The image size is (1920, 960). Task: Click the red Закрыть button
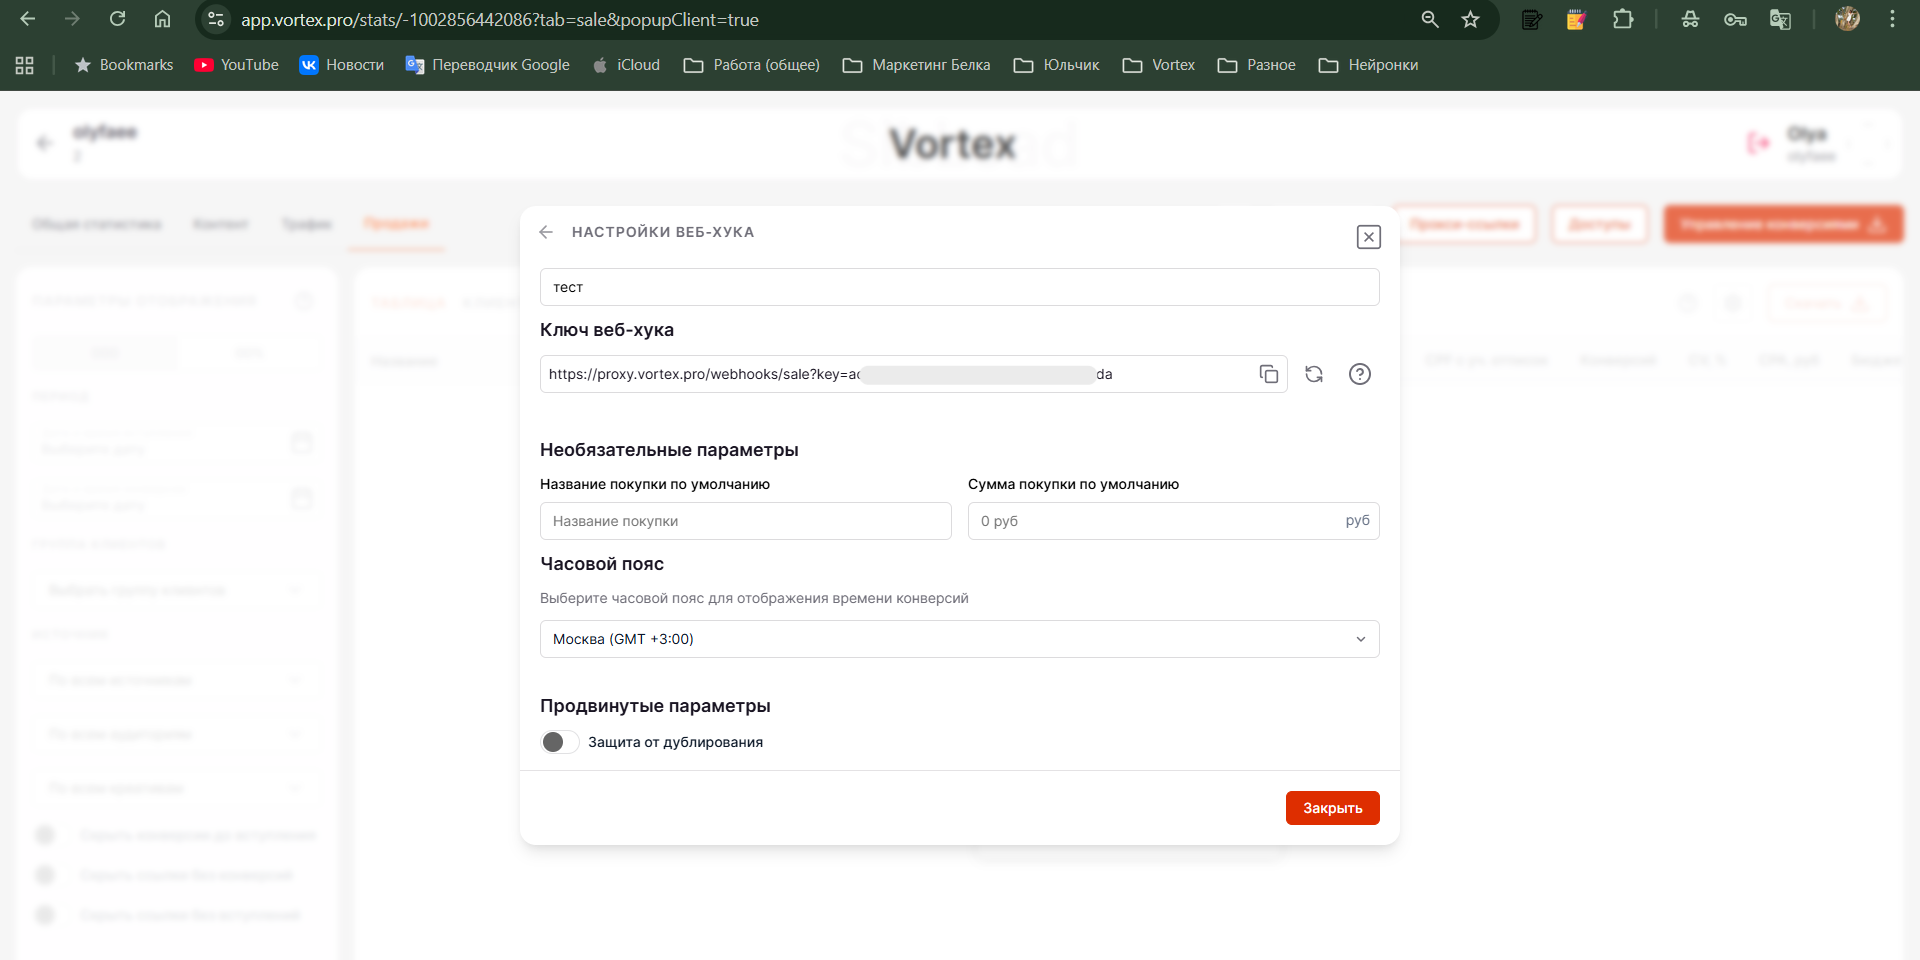coord(1332,808)
